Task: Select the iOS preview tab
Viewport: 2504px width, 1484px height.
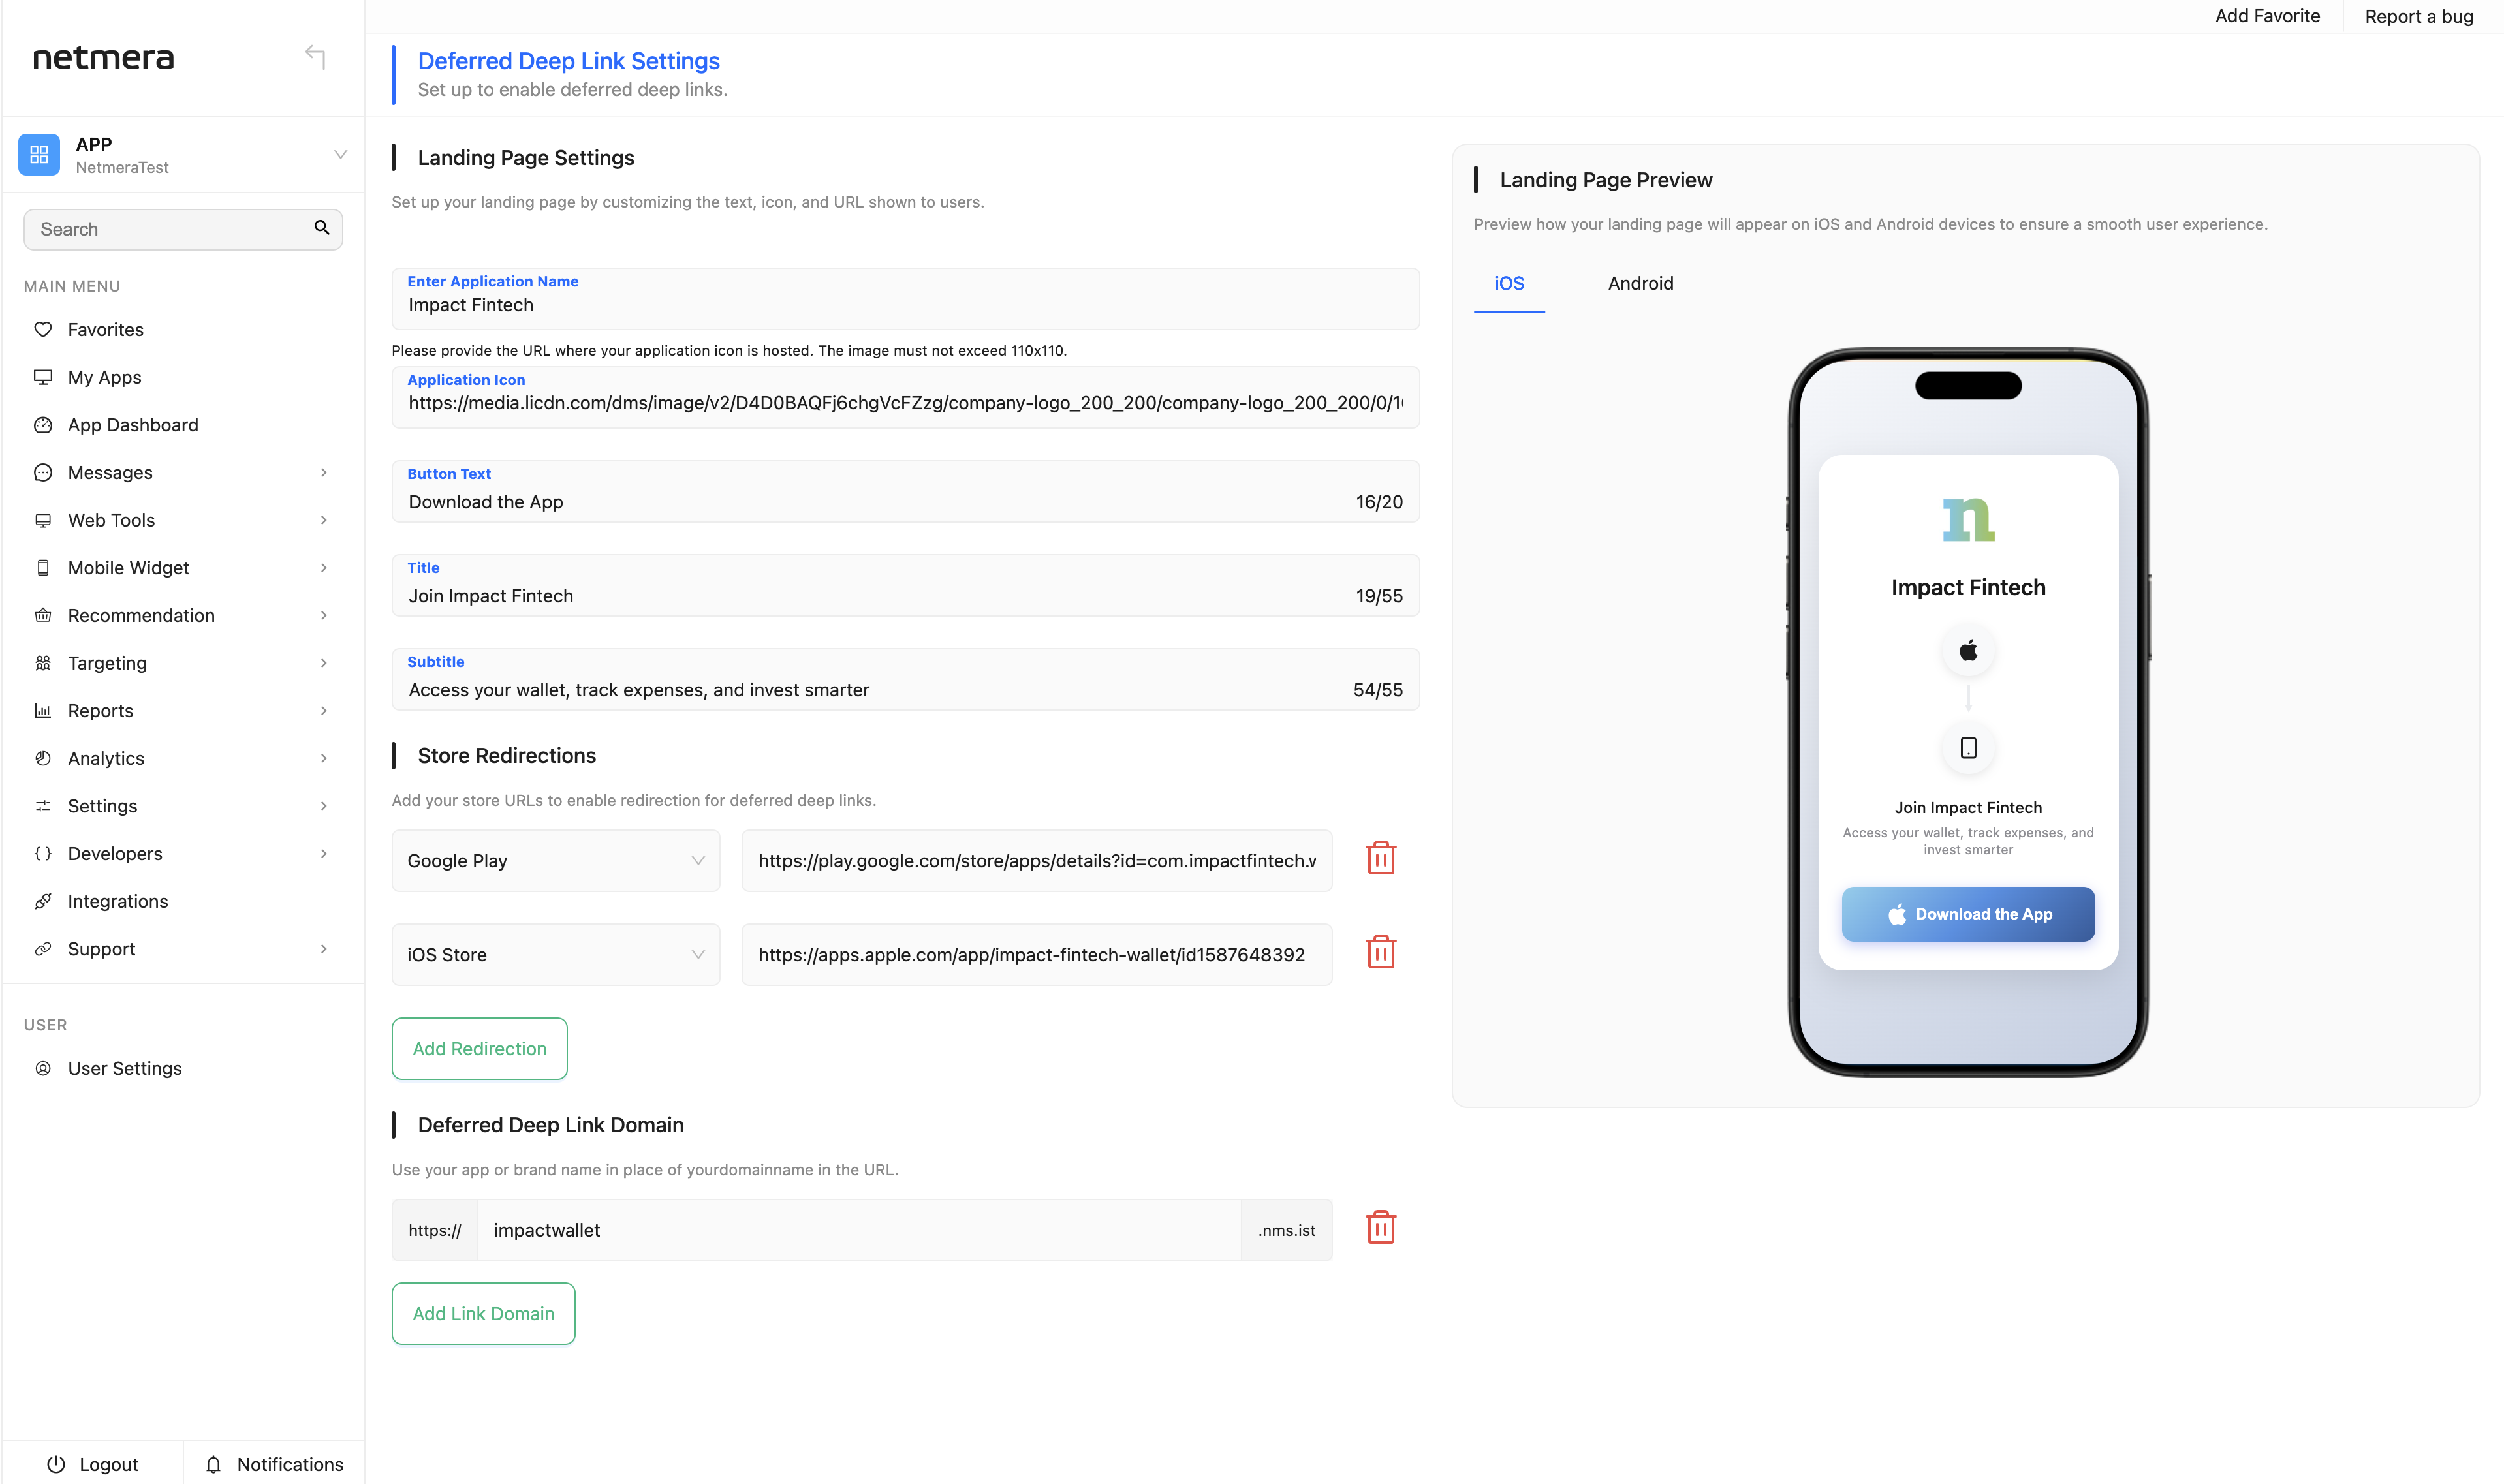Action: 1508,283
